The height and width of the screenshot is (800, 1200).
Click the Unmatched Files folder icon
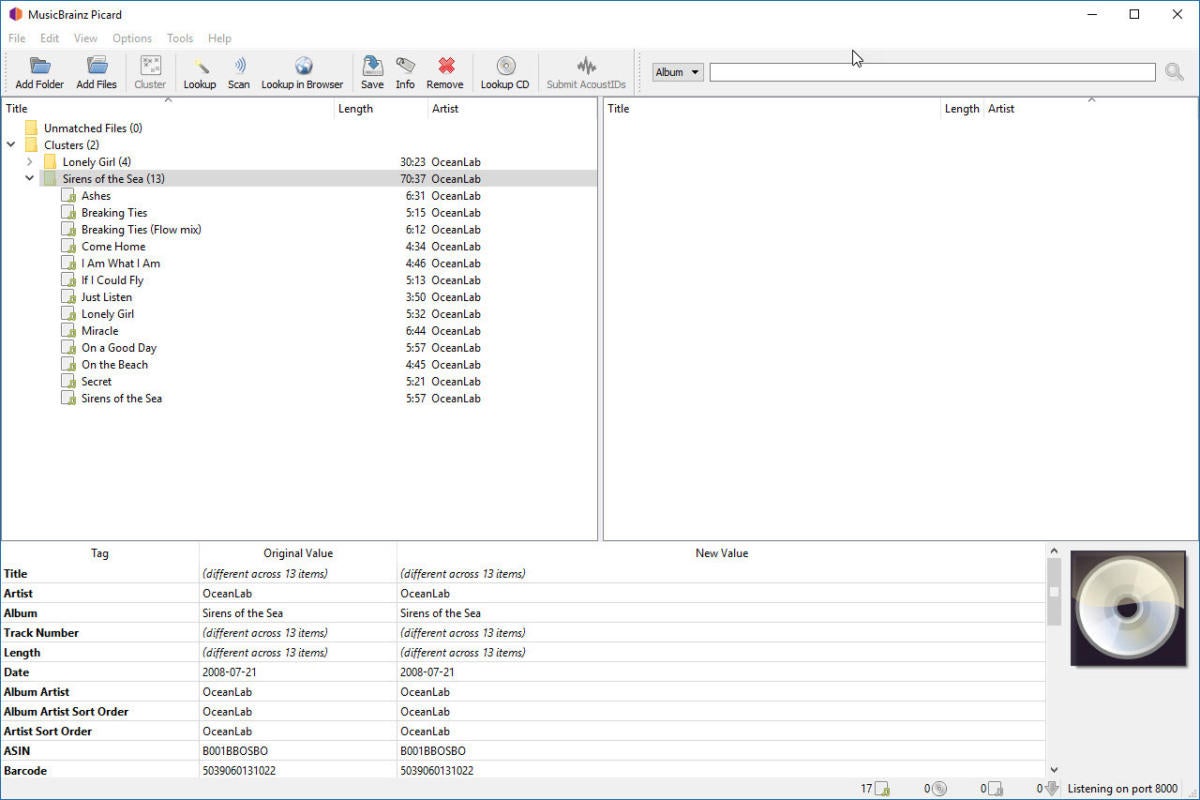(31, 128)
